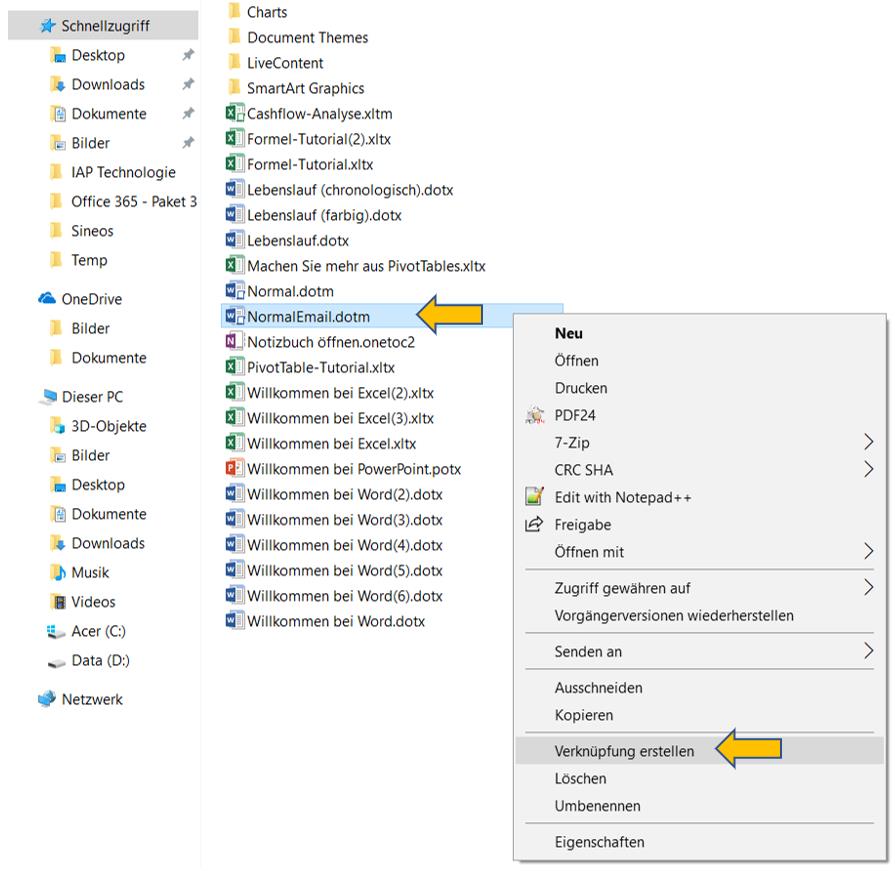The width and height of the screenshot is (895, 871).
Task: Click the Notepad++ icon in context menu
Action: point(535,497)
